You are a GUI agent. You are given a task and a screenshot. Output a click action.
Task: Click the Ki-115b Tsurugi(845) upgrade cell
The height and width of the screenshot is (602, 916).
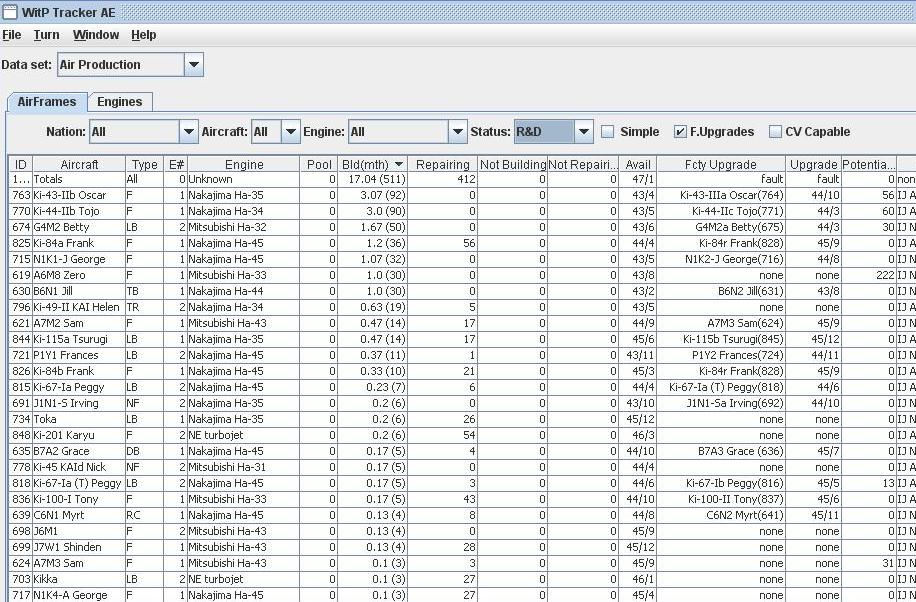[x=721, y=339]
